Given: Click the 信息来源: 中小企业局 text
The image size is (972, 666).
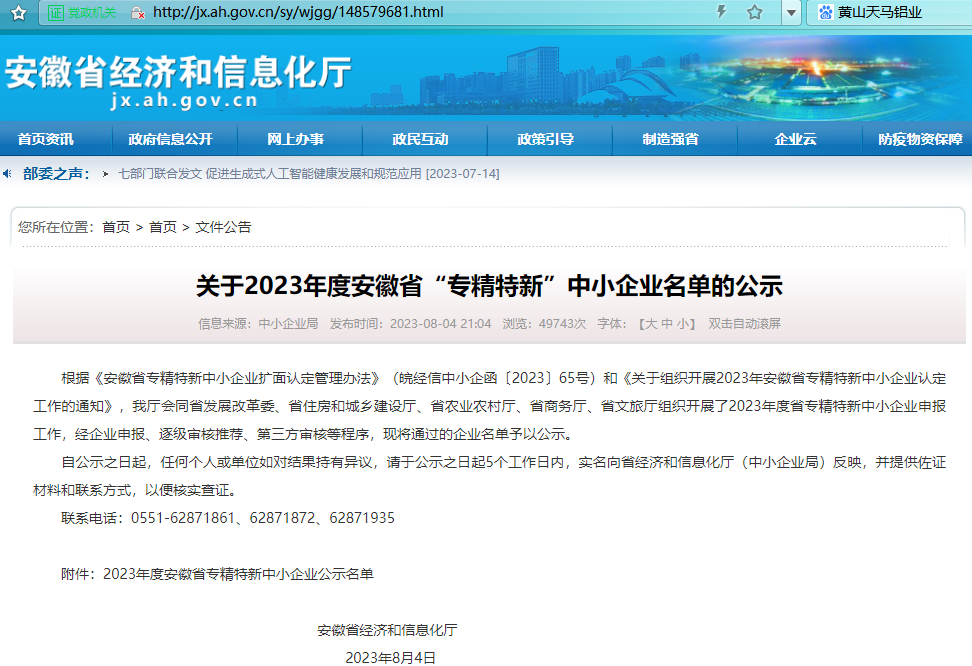Looking at the screenshot, I should [x=258, y=324].
